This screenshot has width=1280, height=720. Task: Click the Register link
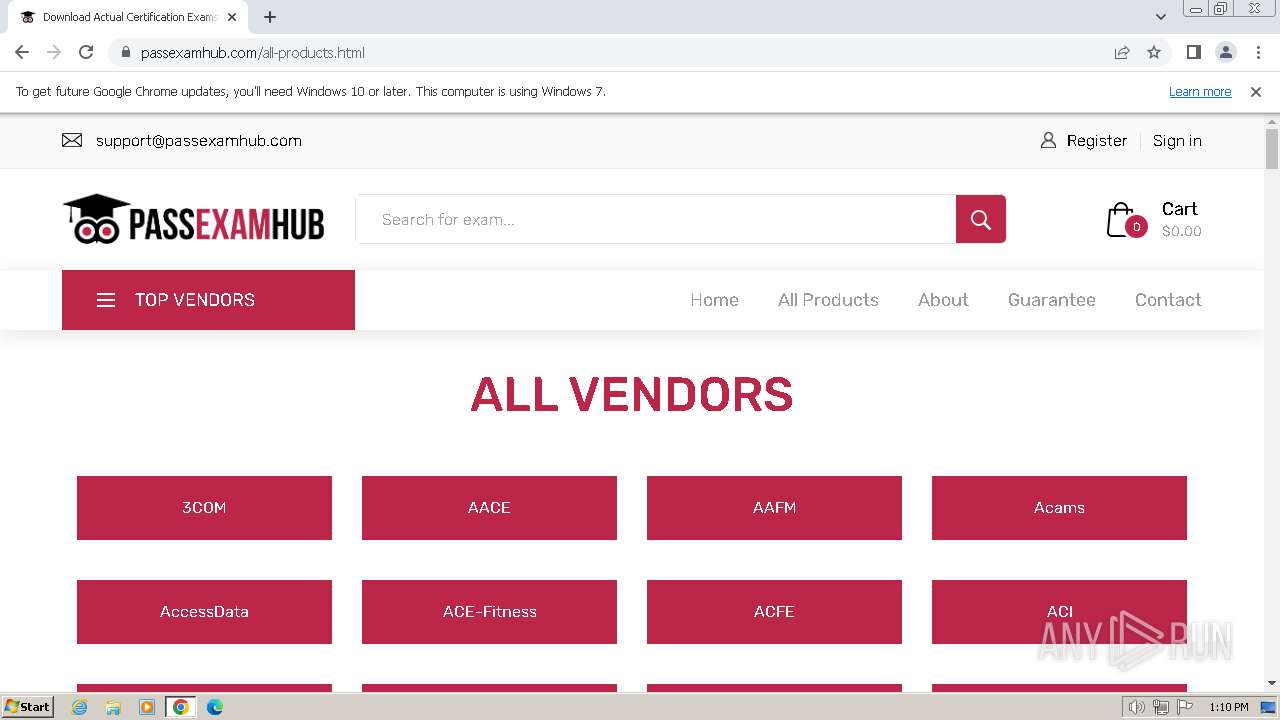[1096, 141]
